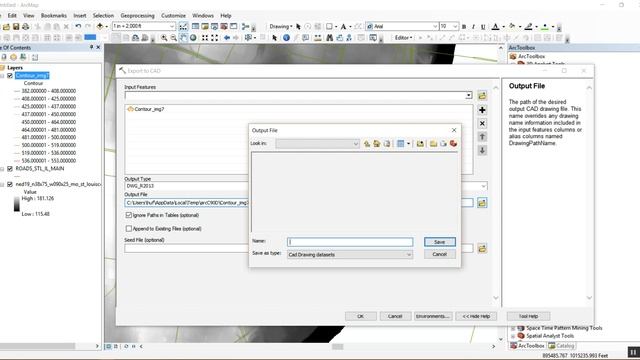The image size is (640, 360).
Task: Click OK in Export to CAD
Action: [x=360, y=316]
